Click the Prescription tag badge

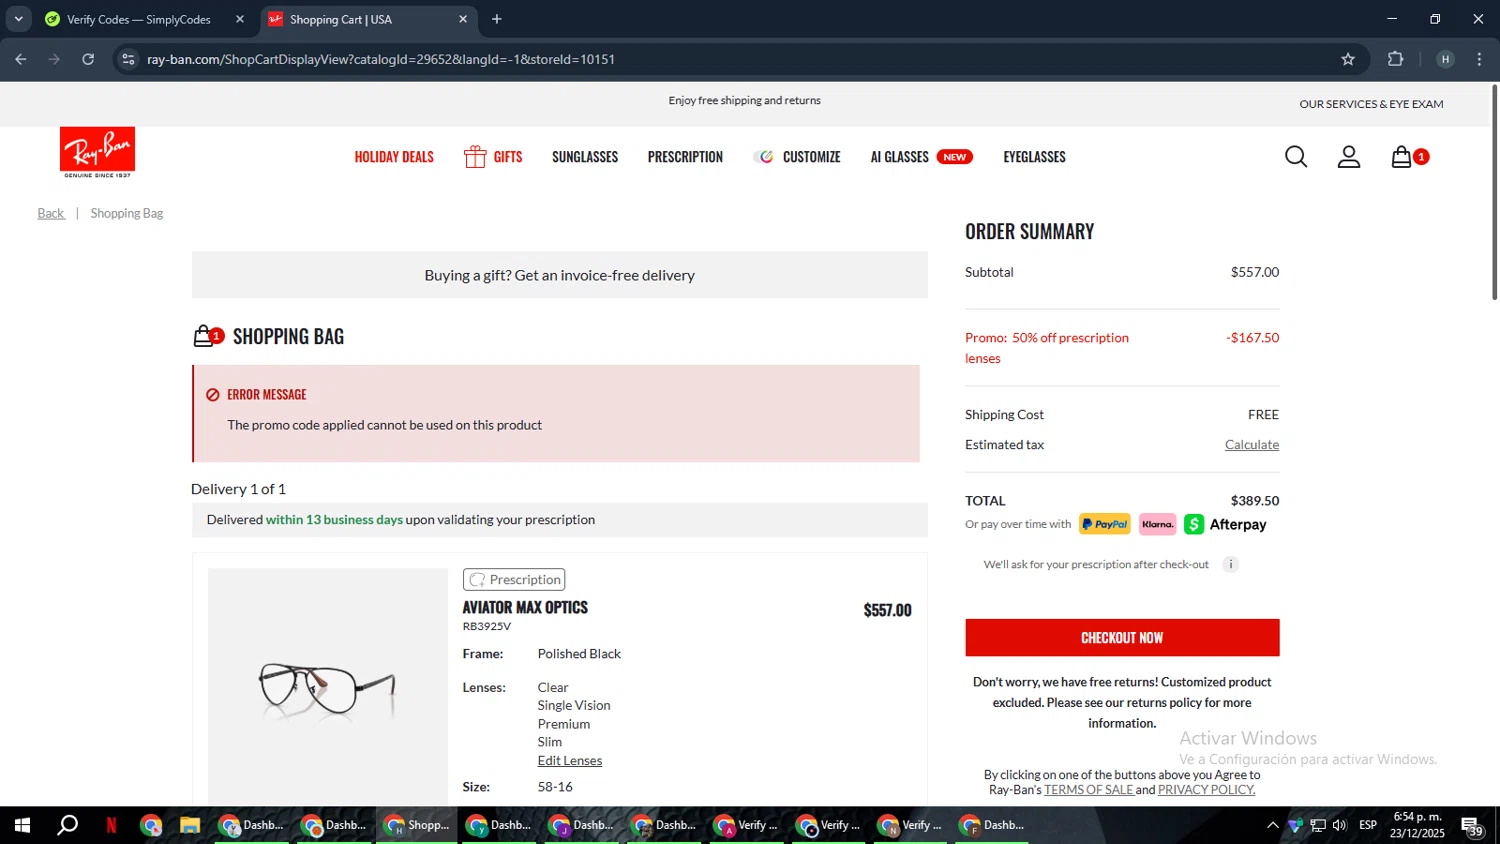[x=514, y=580]
